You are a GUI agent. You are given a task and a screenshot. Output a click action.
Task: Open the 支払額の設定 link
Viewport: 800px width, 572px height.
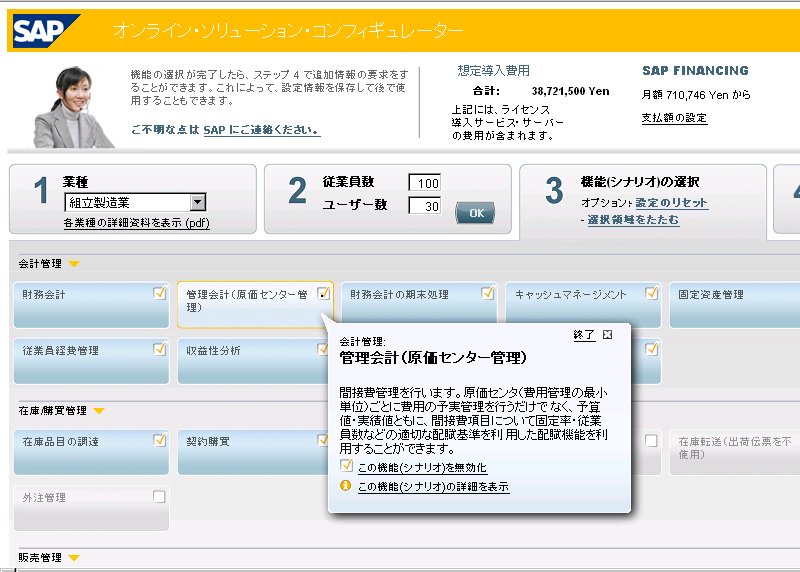[674, 118]
